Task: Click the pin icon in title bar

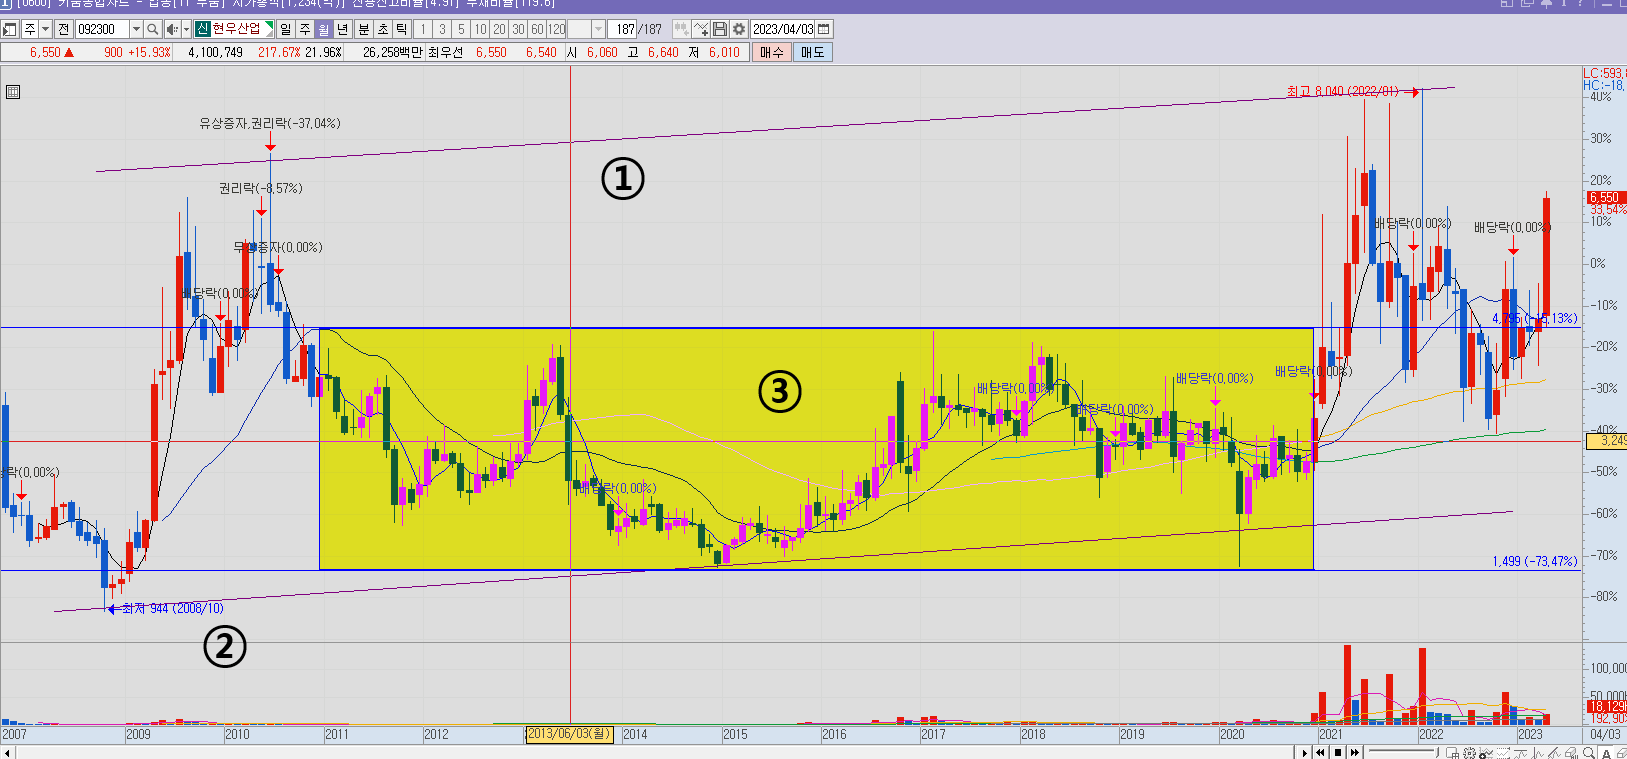Action: point(1546,4)
